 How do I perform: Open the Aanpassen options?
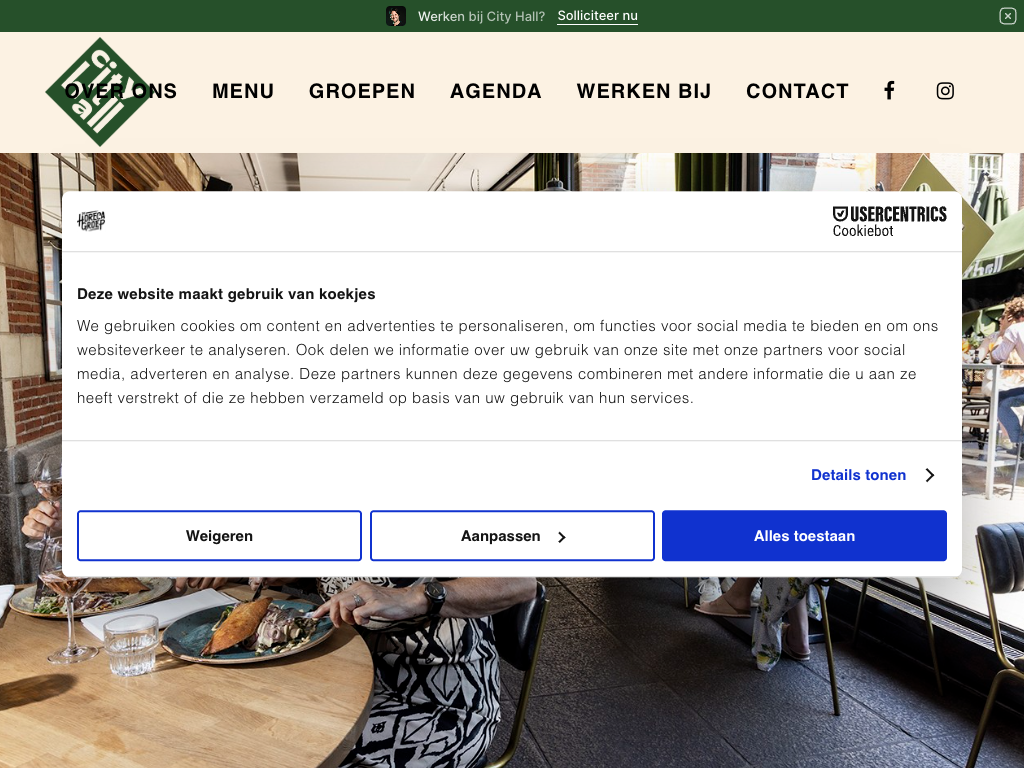coord(512,536)
